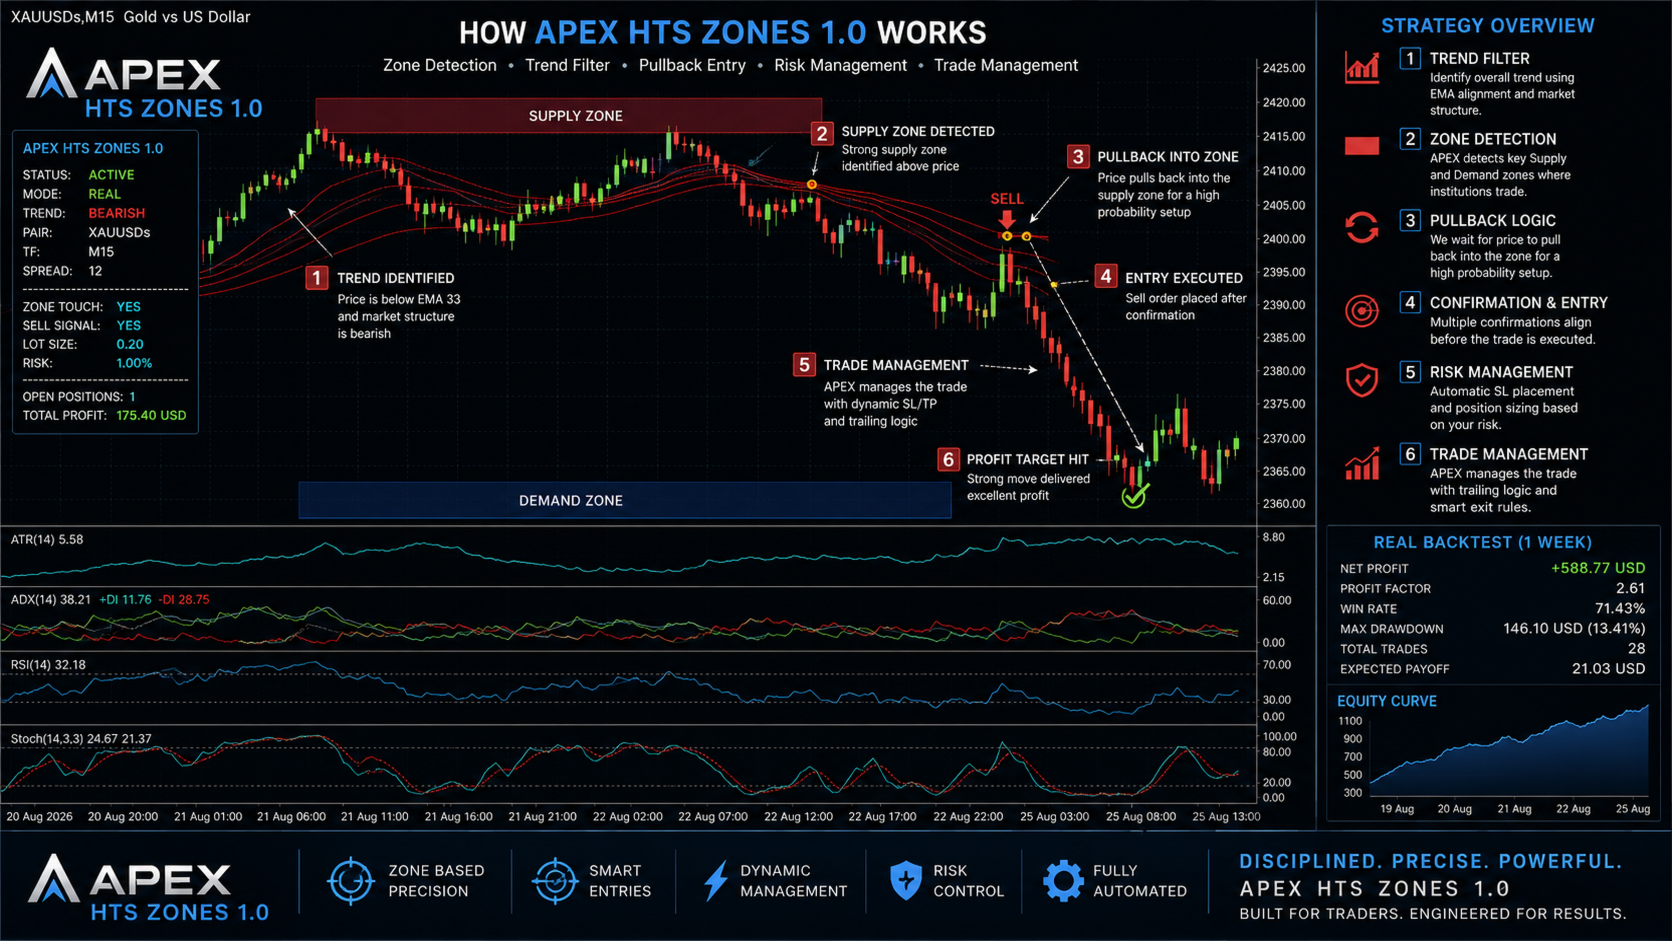Screen dimensions: 1672x941
Task: Click the LOT SIZE value 0.20
Action: (x=130, y=344)
